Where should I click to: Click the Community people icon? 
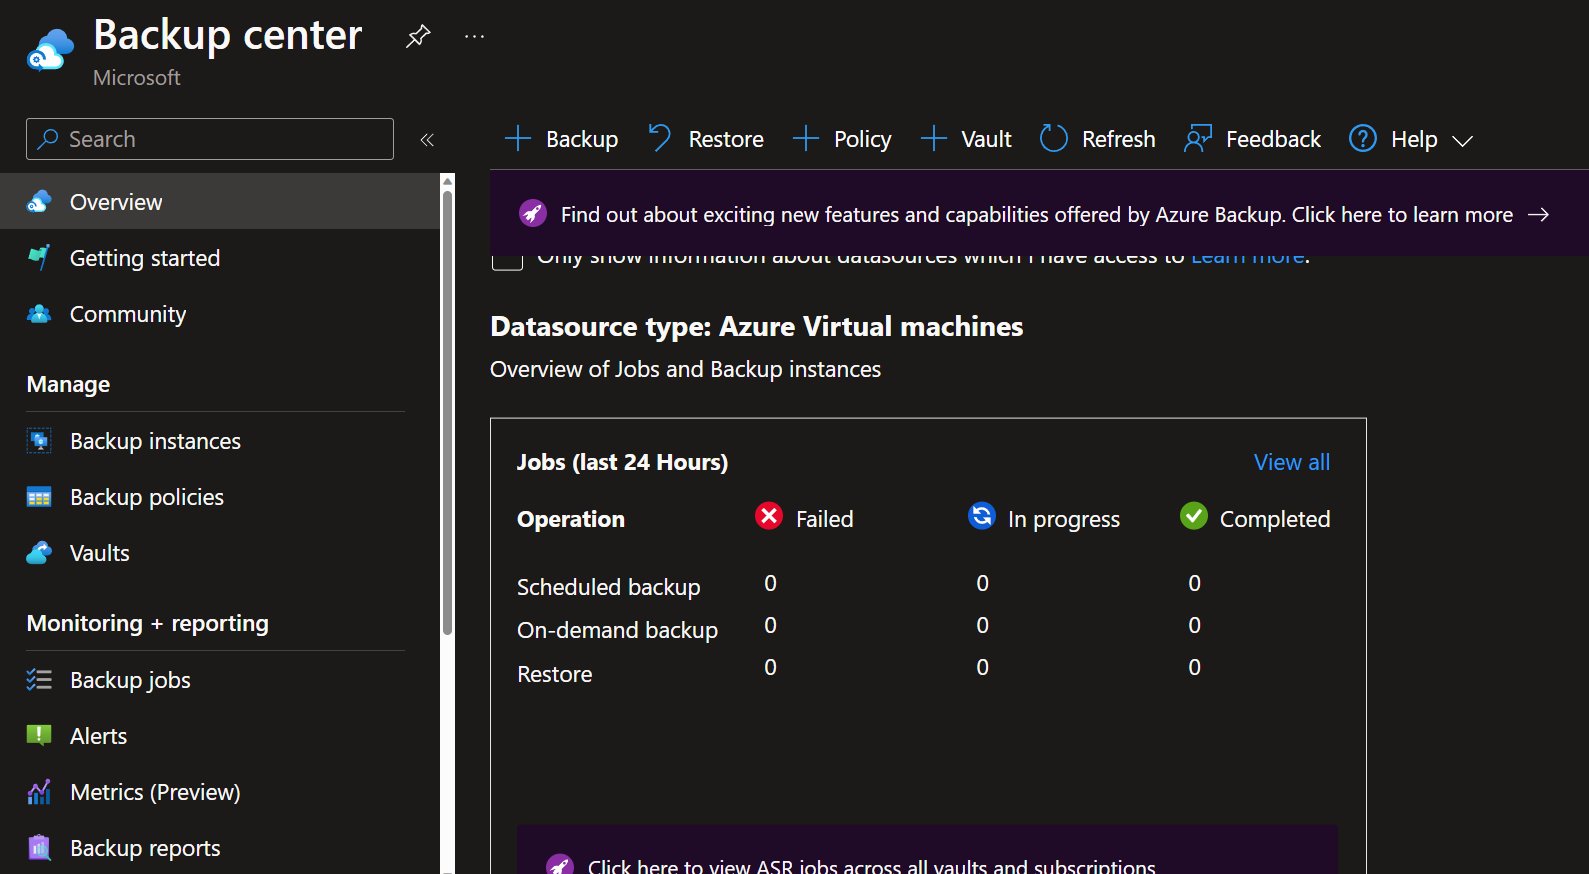pos(39,314)
